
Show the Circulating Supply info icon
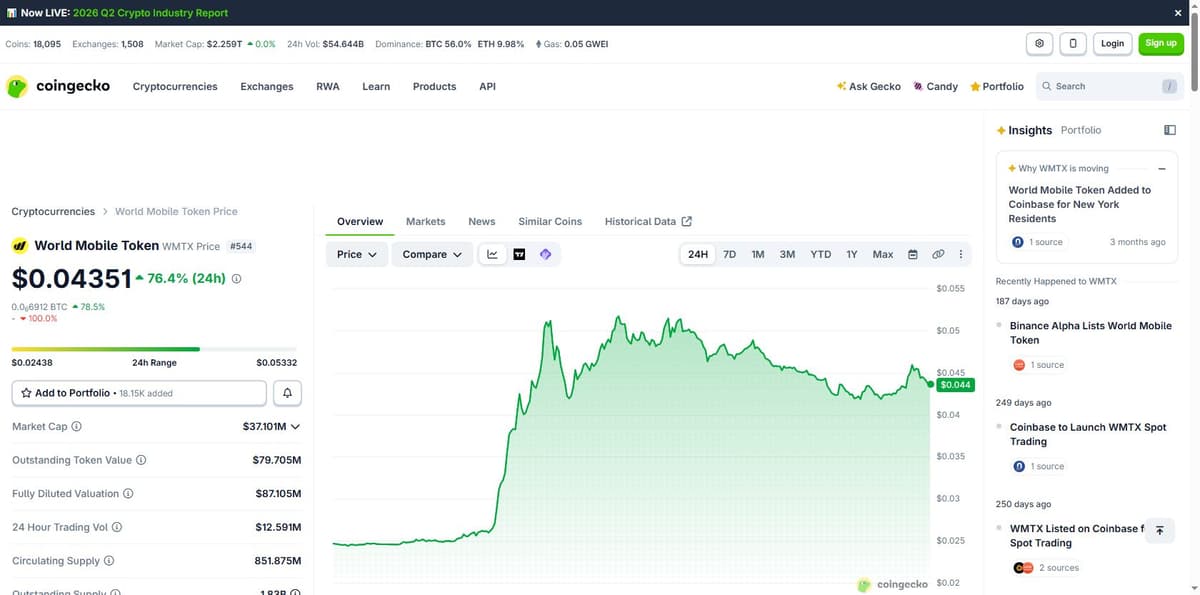pyautogui.click(x=109, y=561)
